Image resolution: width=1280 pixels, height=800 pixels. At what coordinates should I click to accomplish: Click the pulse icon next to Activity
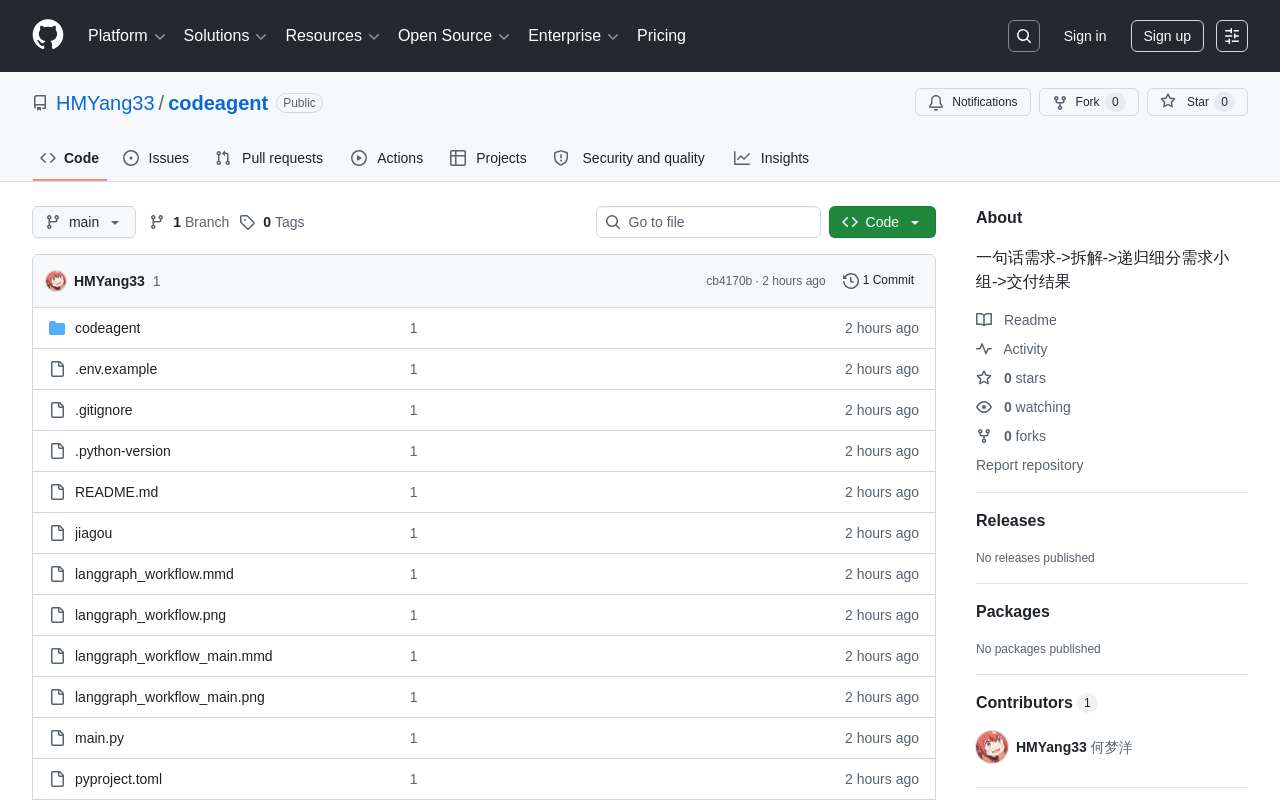click(984, 349)
